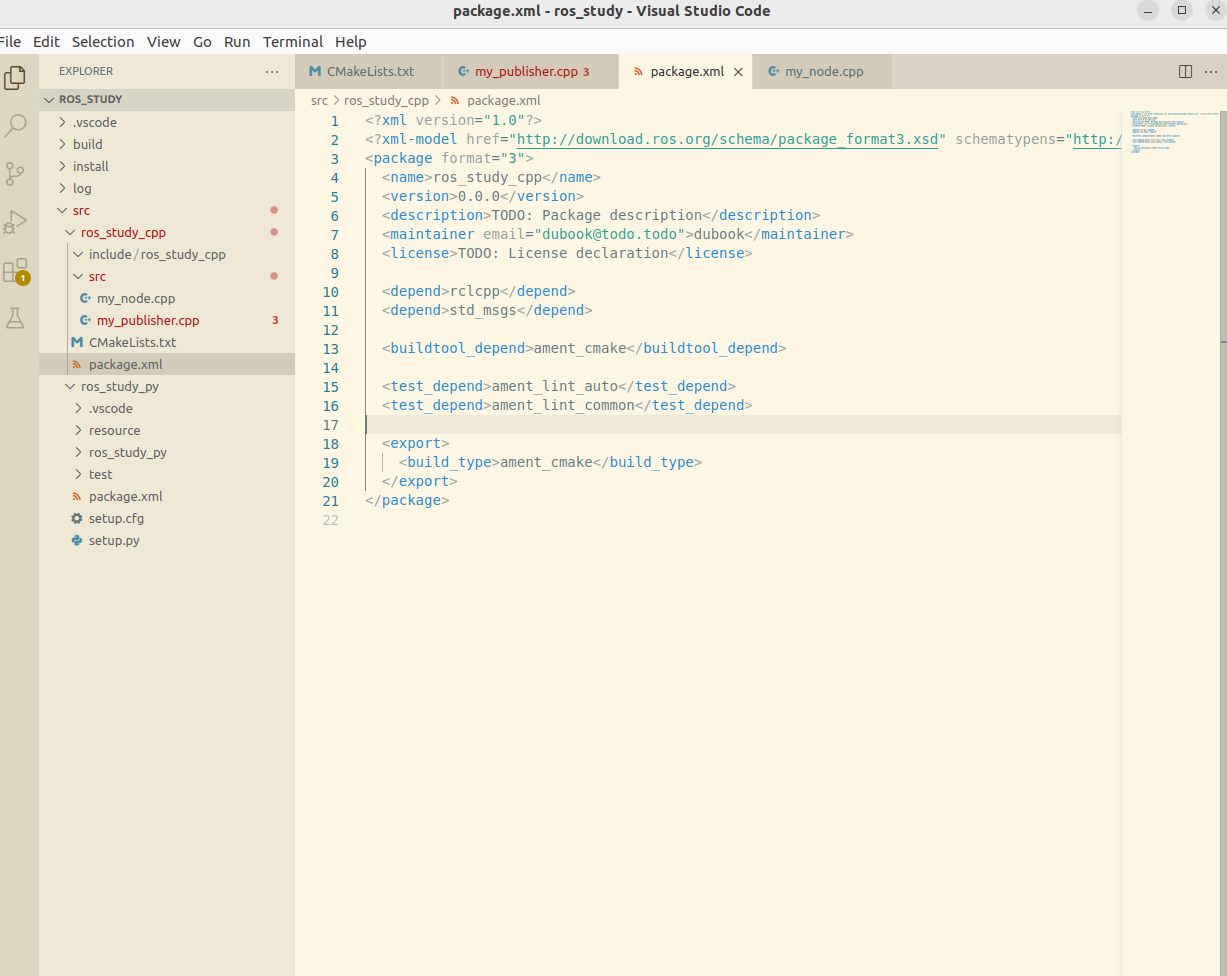Viewport: 1227px width, 976px height.
Task: Click the src breadcrumb segment
Action: 319,101
